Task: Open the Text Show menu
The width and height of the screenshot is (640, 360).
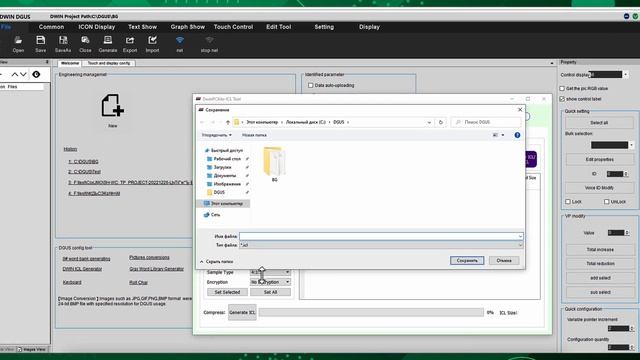Action: click(142, 27)
